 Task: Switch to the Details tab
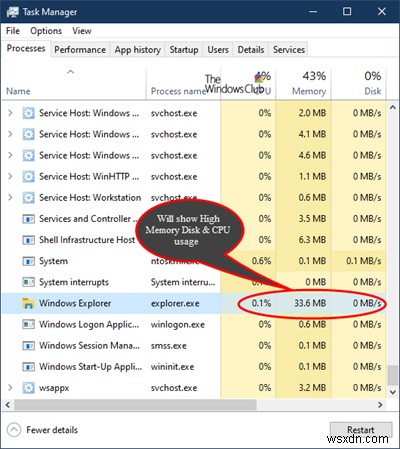[251, 50]
